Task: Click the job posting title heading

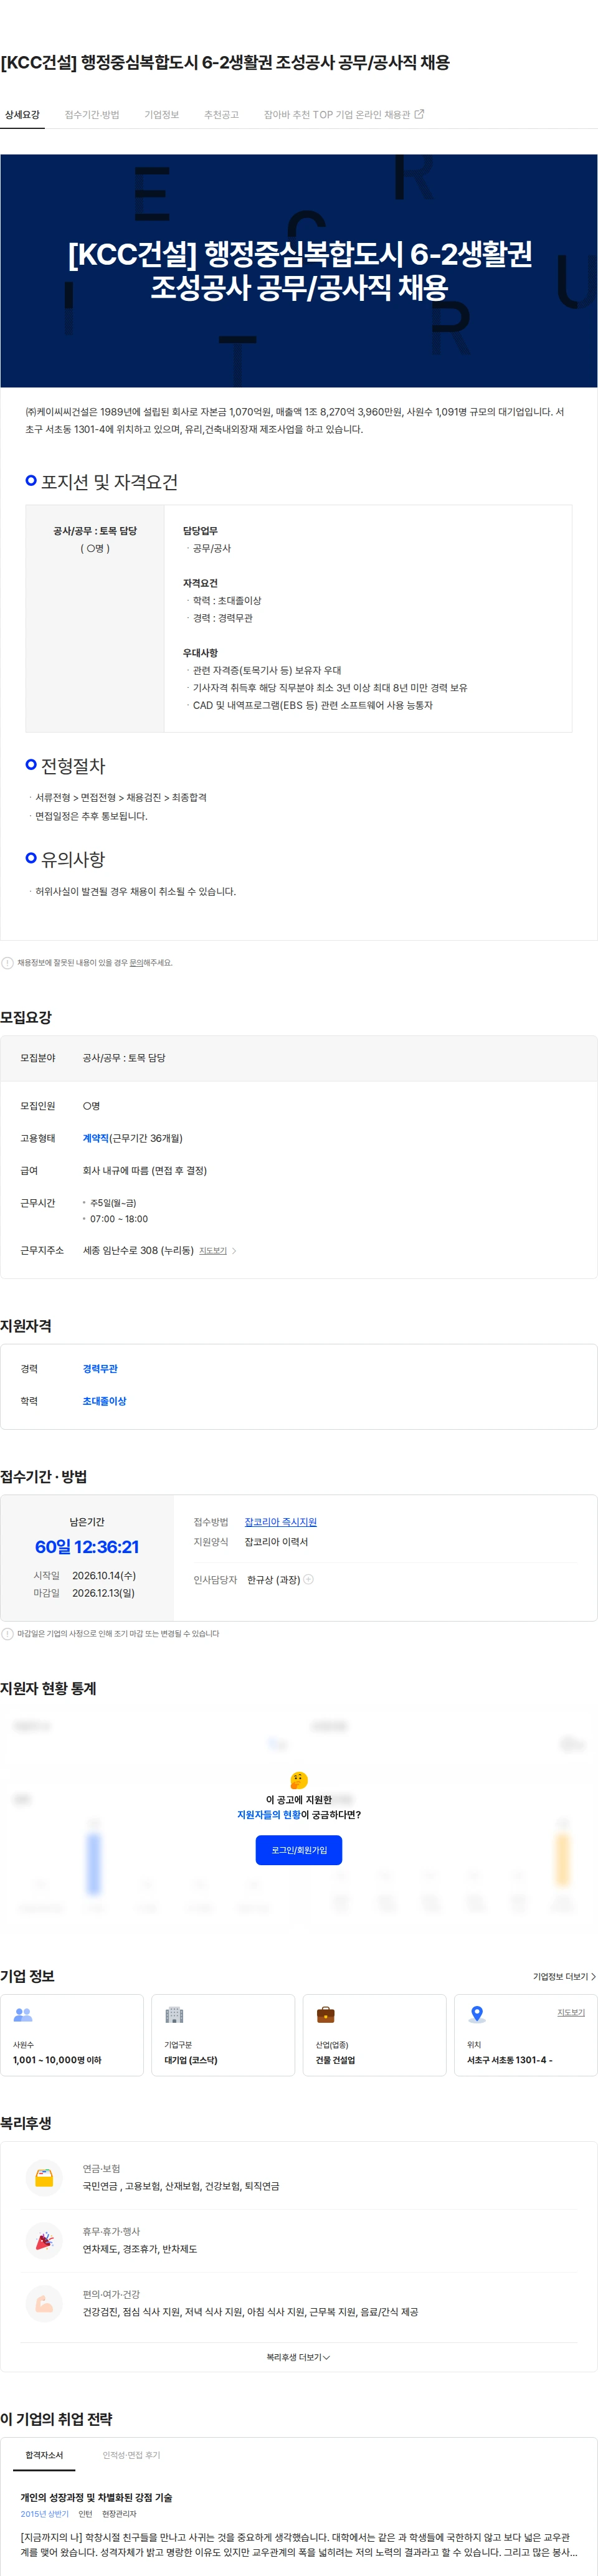Action: click(x=225, y=63)
